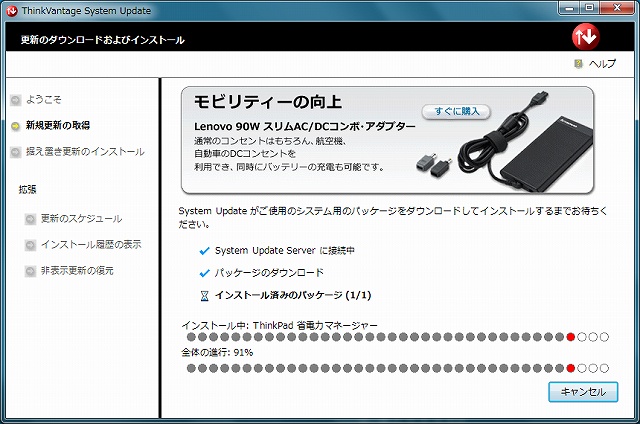Maximize the System Update window
Image resolution: width=640 pixels, height=424 pixels.
pos(590,8)
